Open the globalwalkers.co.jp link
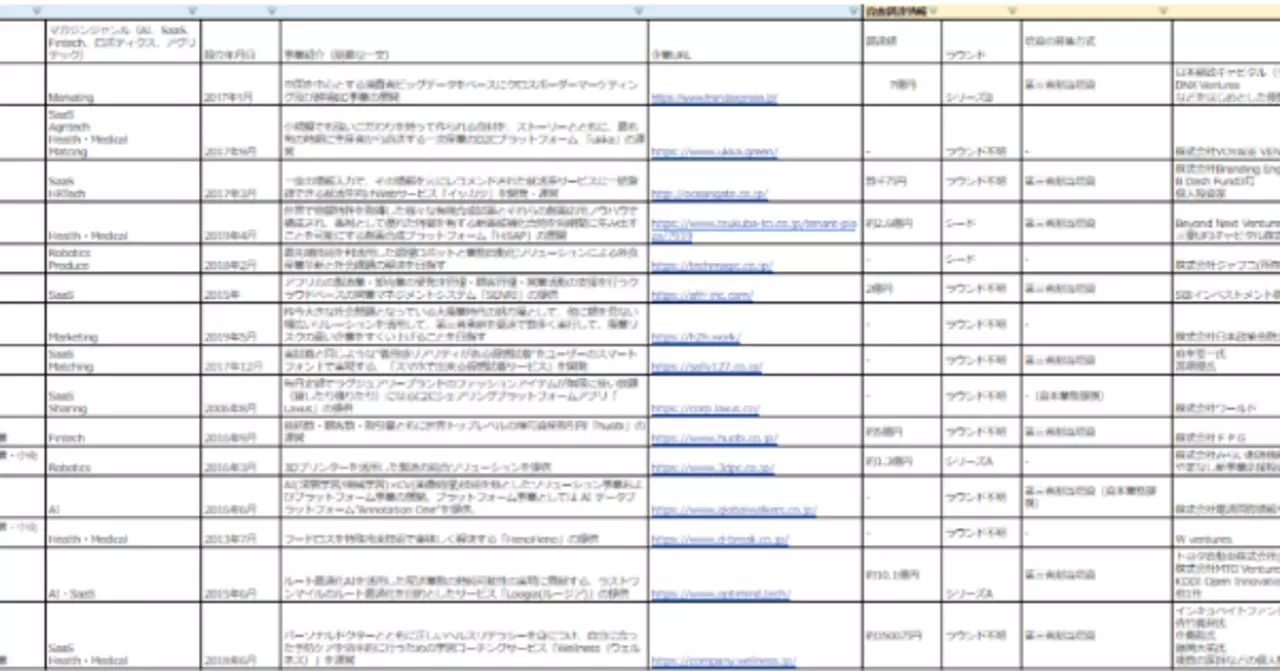This screenshot has height=671, width=1280. tap(733, 510)
